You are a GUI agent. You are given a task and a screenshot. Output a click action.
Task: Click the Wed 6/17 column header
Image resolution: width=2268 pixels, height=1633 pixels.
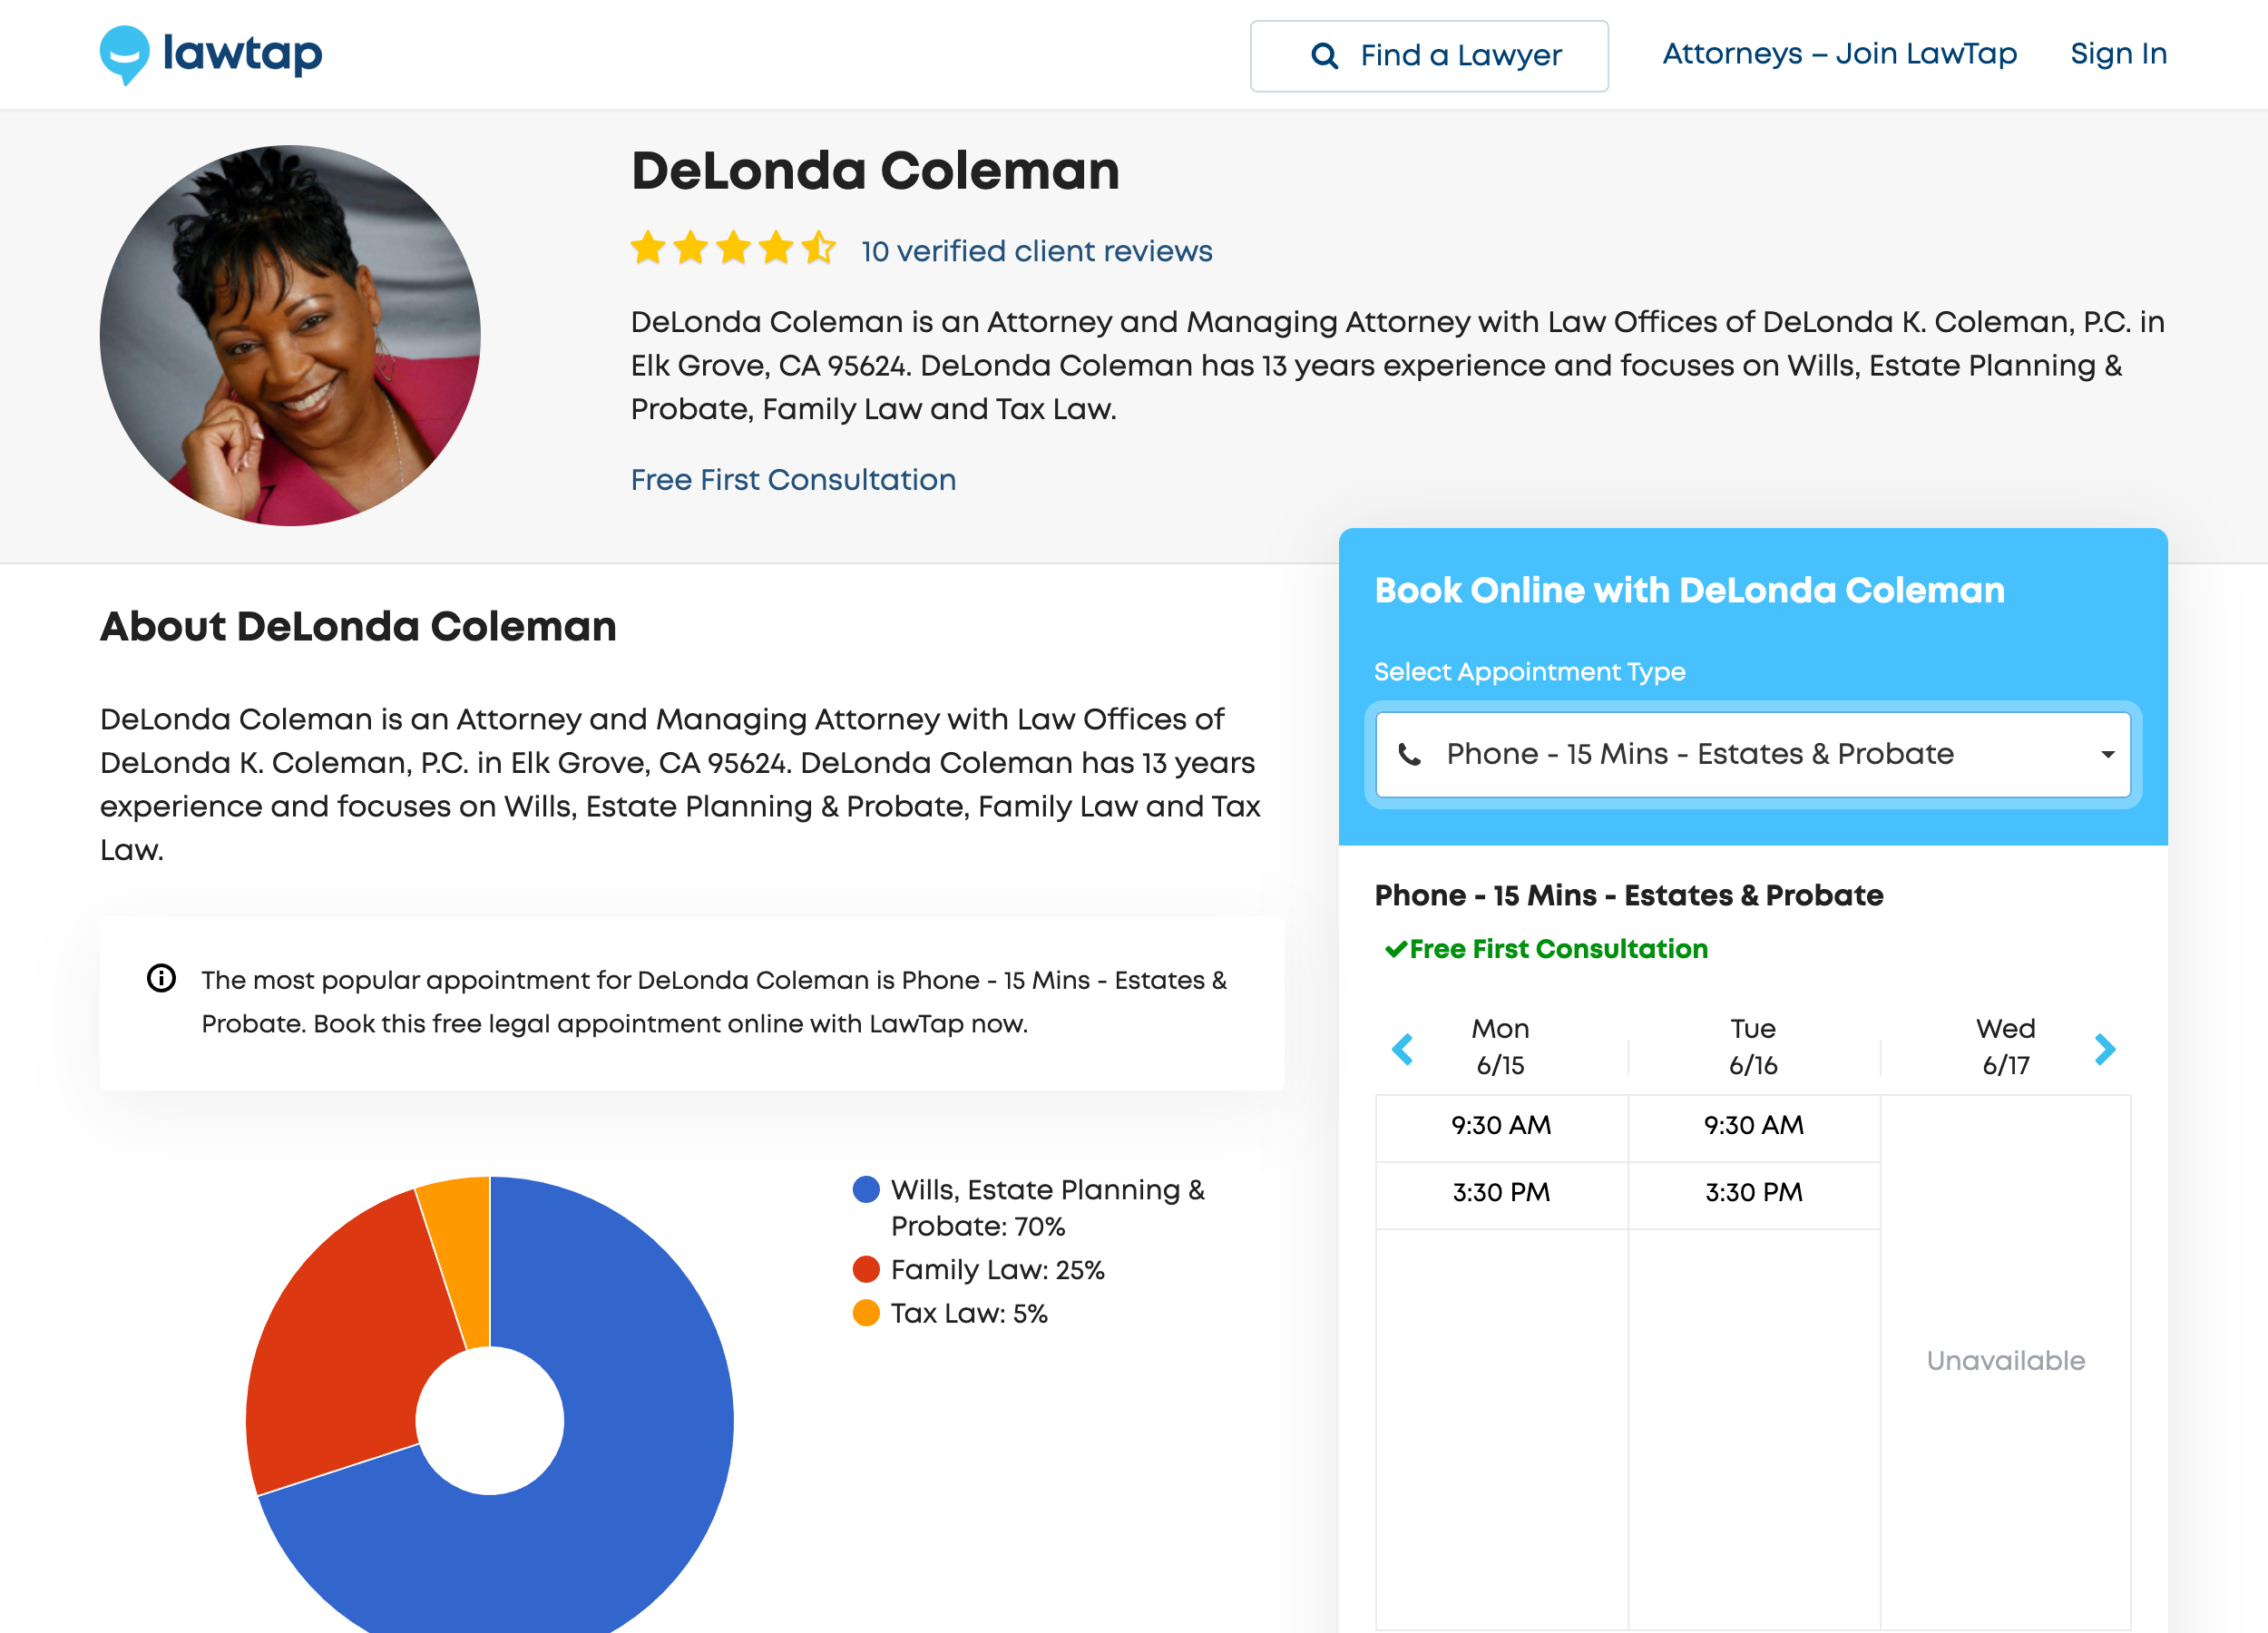coord(2006,1047)
